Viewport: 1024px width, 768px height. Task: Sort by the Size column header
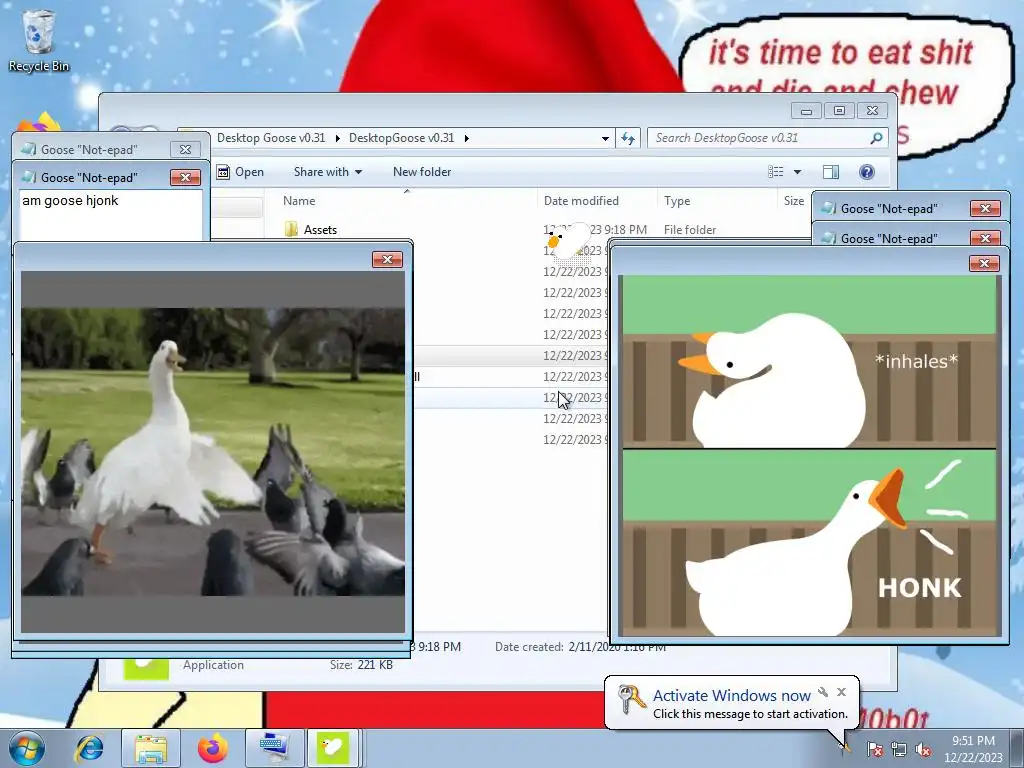(793, 200)
